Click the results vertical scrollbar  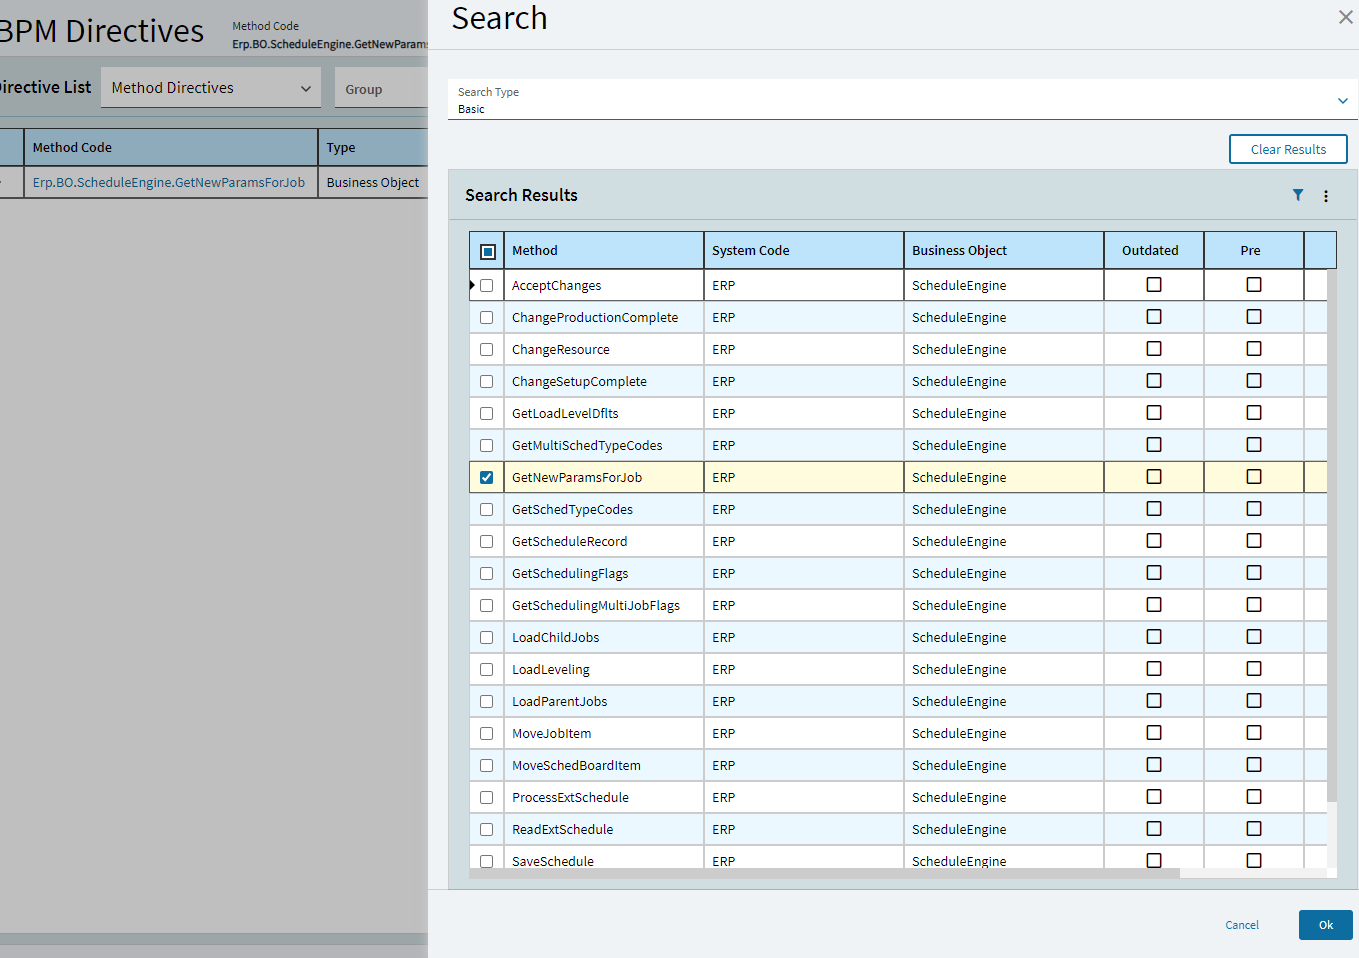(1332, 535)
